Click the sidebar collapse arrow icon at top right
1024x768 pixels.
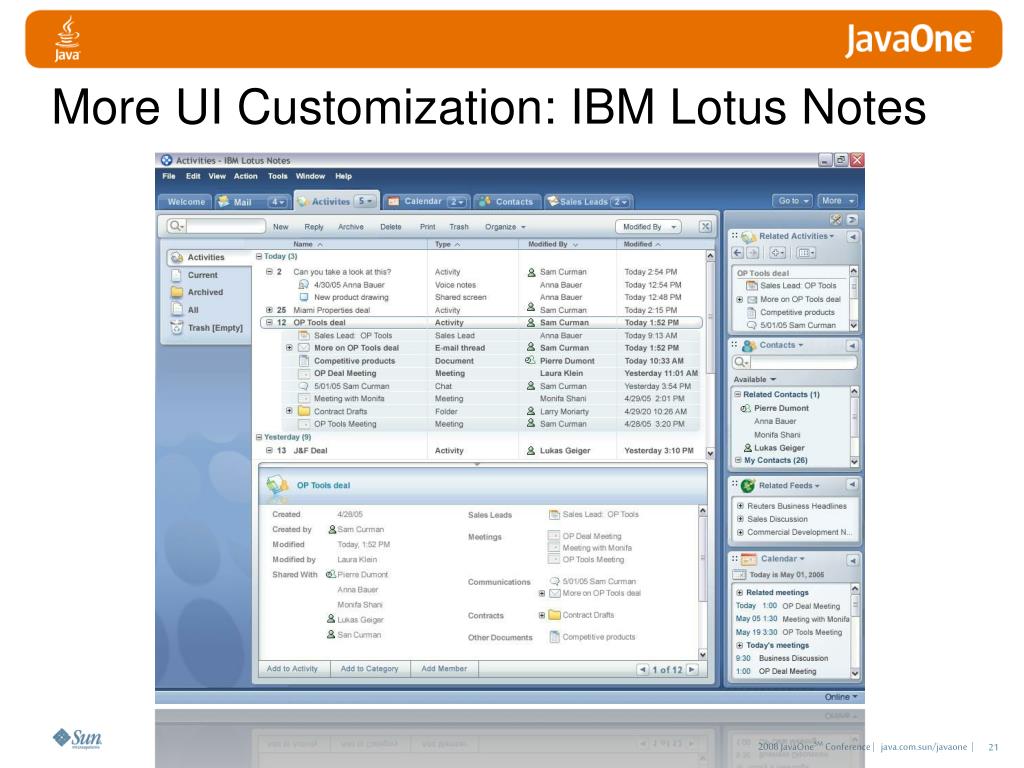(852, 219)
